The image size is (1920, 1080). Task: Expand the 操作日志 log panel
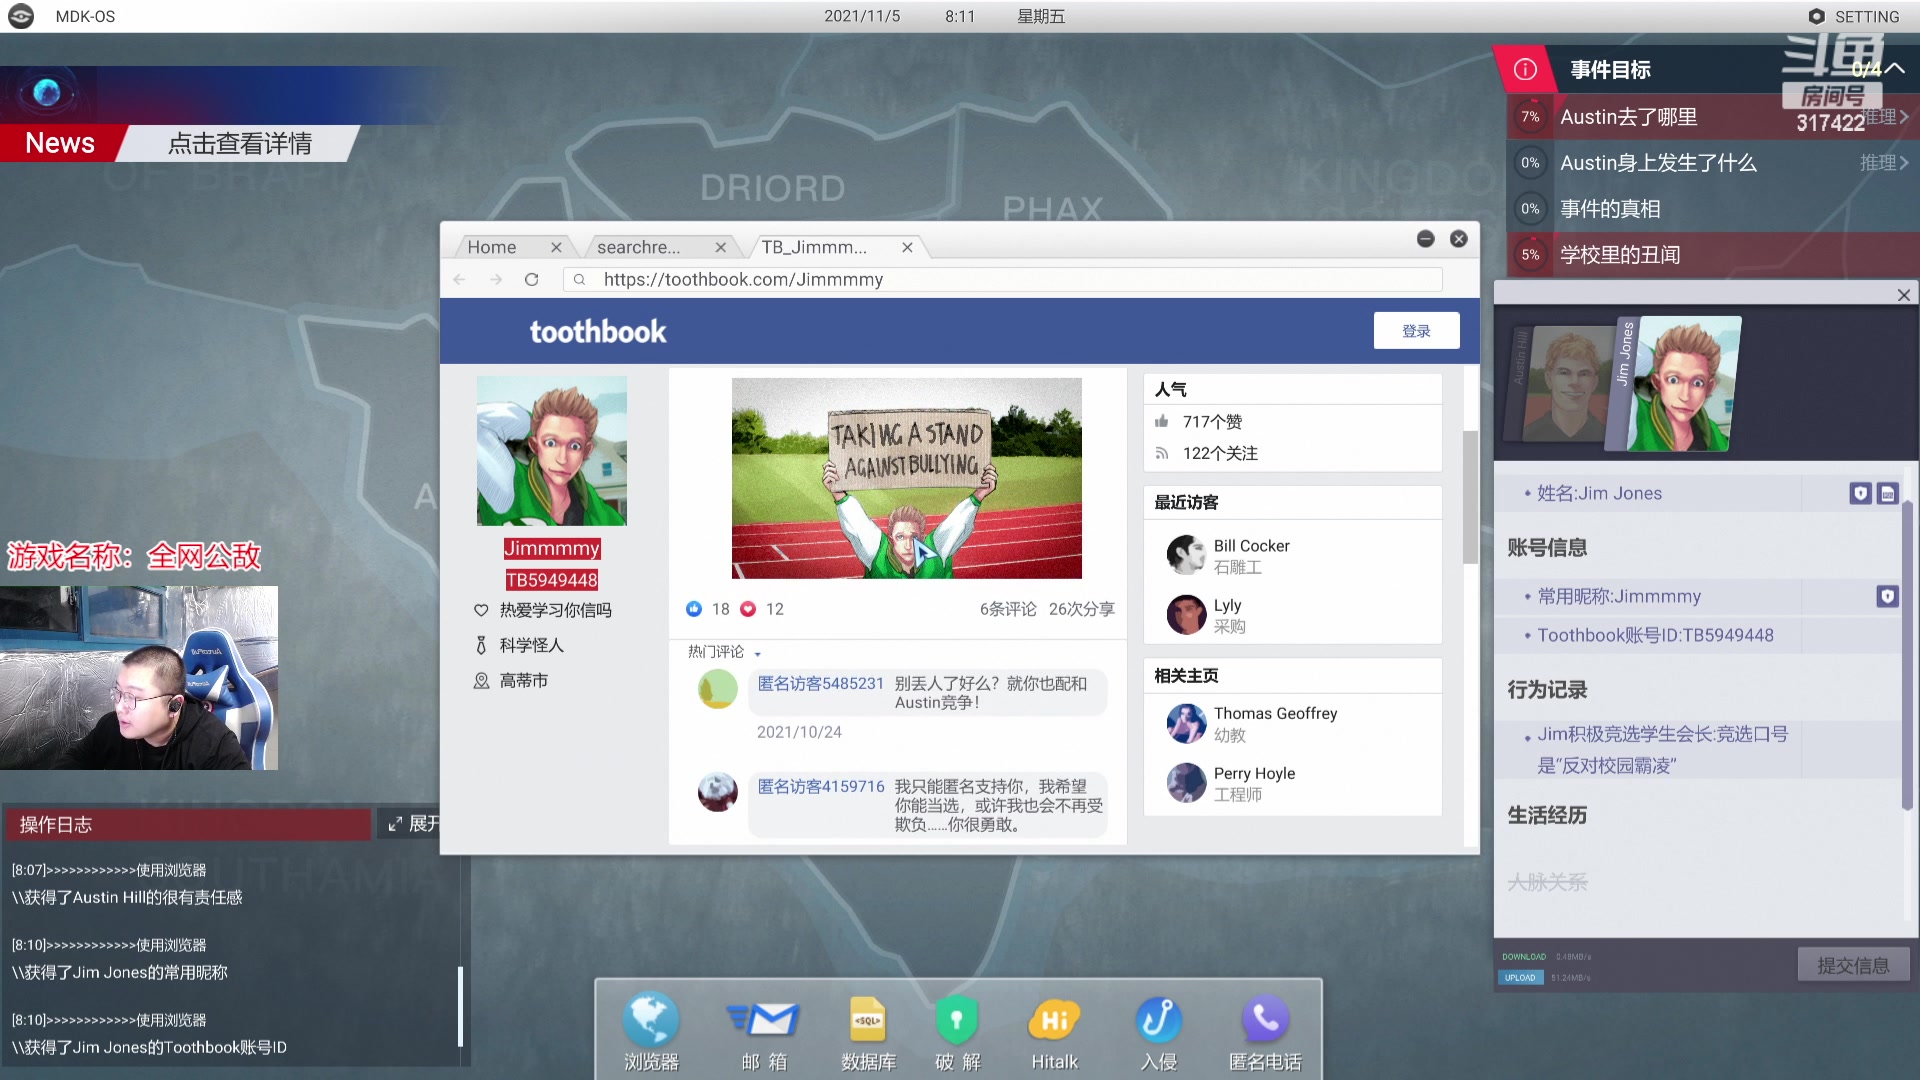(414, 823)
